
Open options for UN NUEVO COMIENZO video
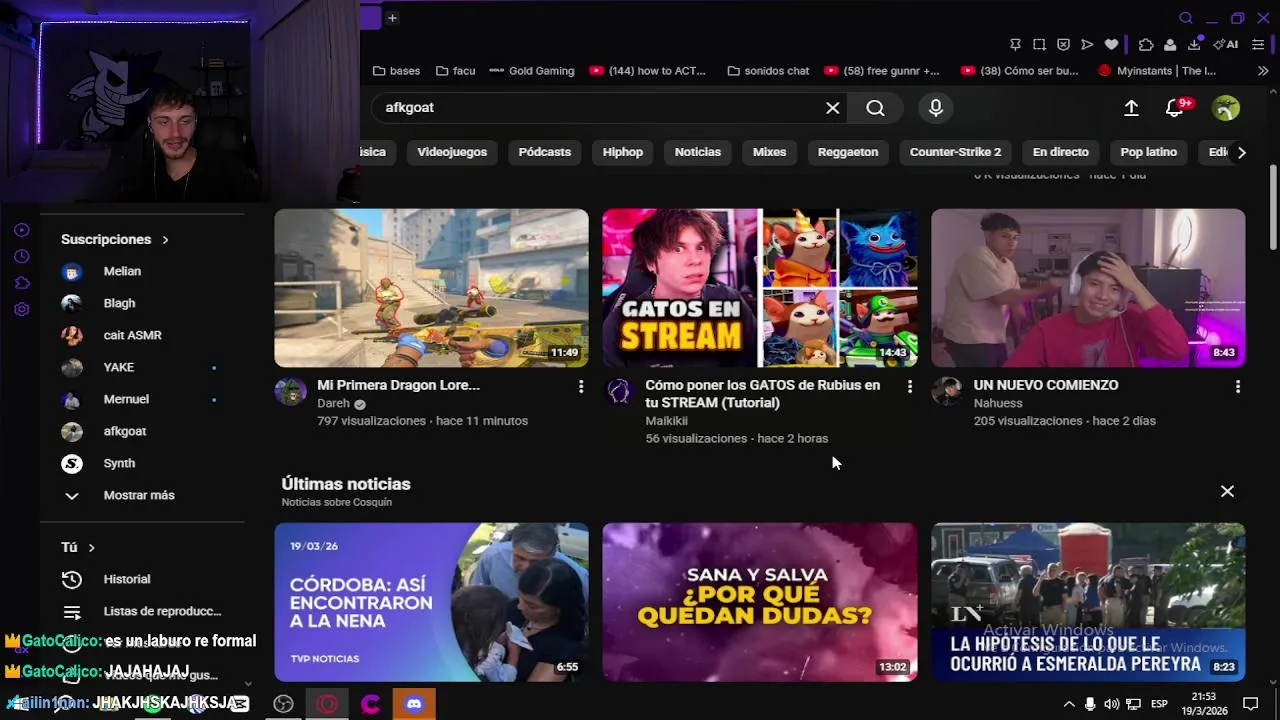1238,386
